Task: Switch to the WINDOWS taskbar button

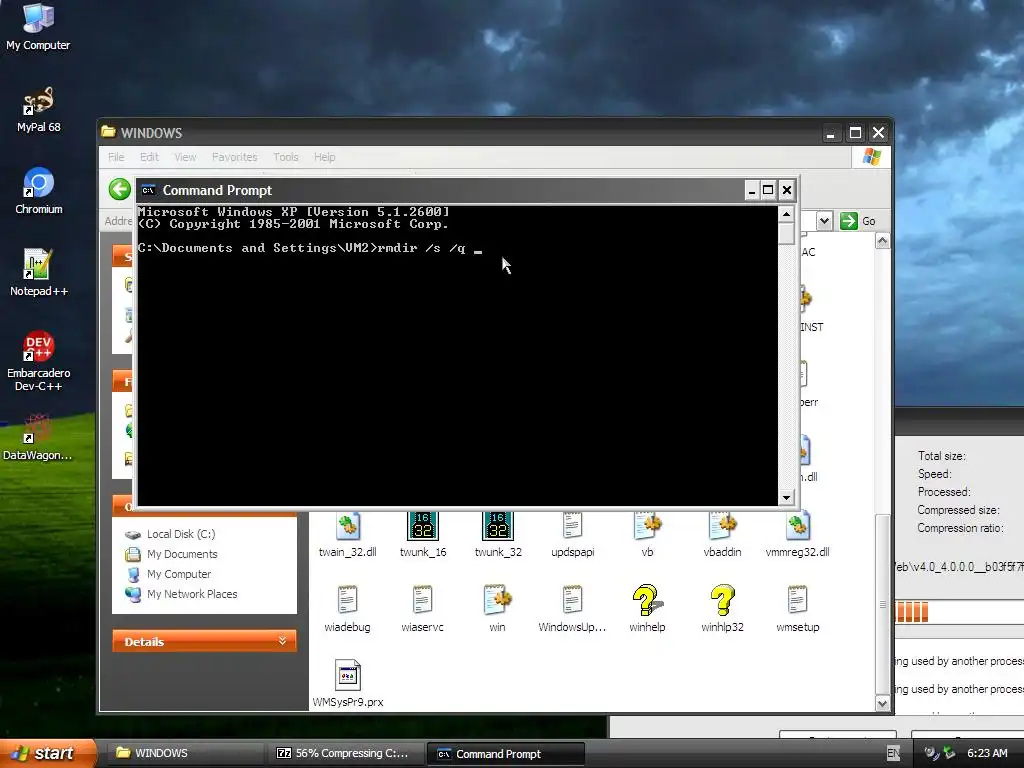Action: [185, 753]
